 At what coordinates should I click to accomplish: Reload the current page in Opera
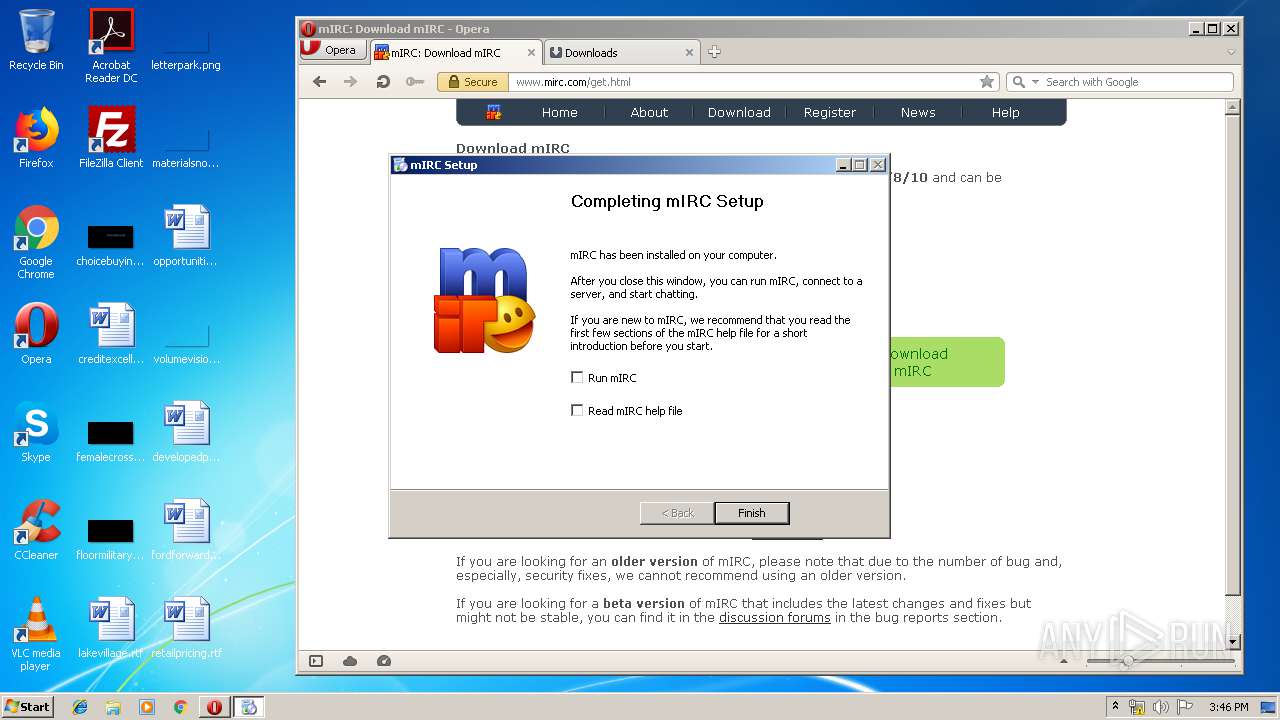pyautogui.click(x=382, y=82)
